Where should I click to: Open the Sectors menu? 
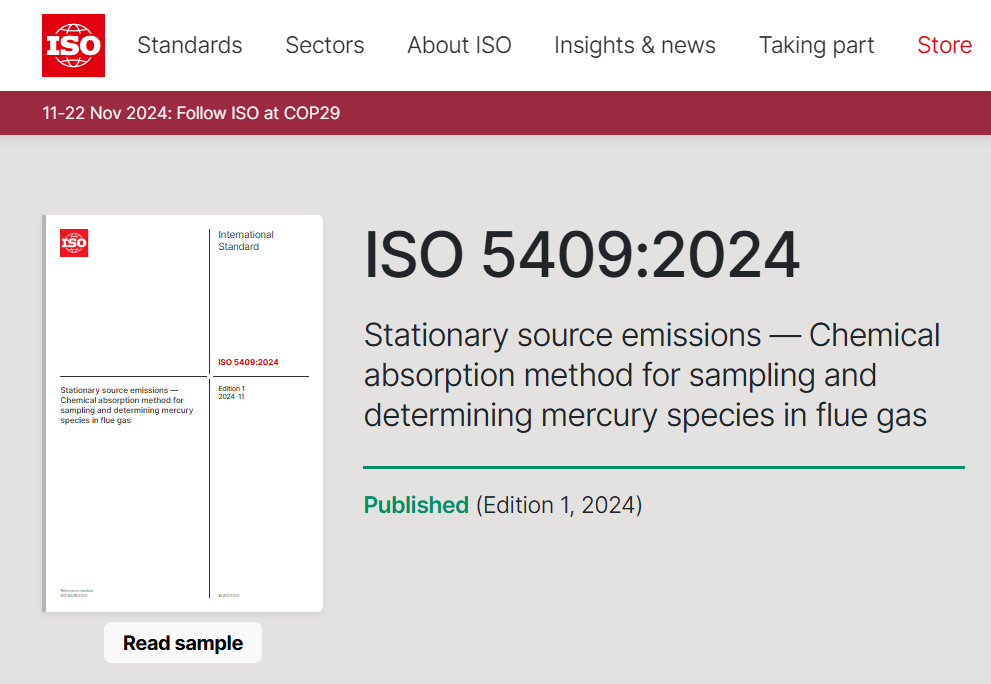coord(324,45)
